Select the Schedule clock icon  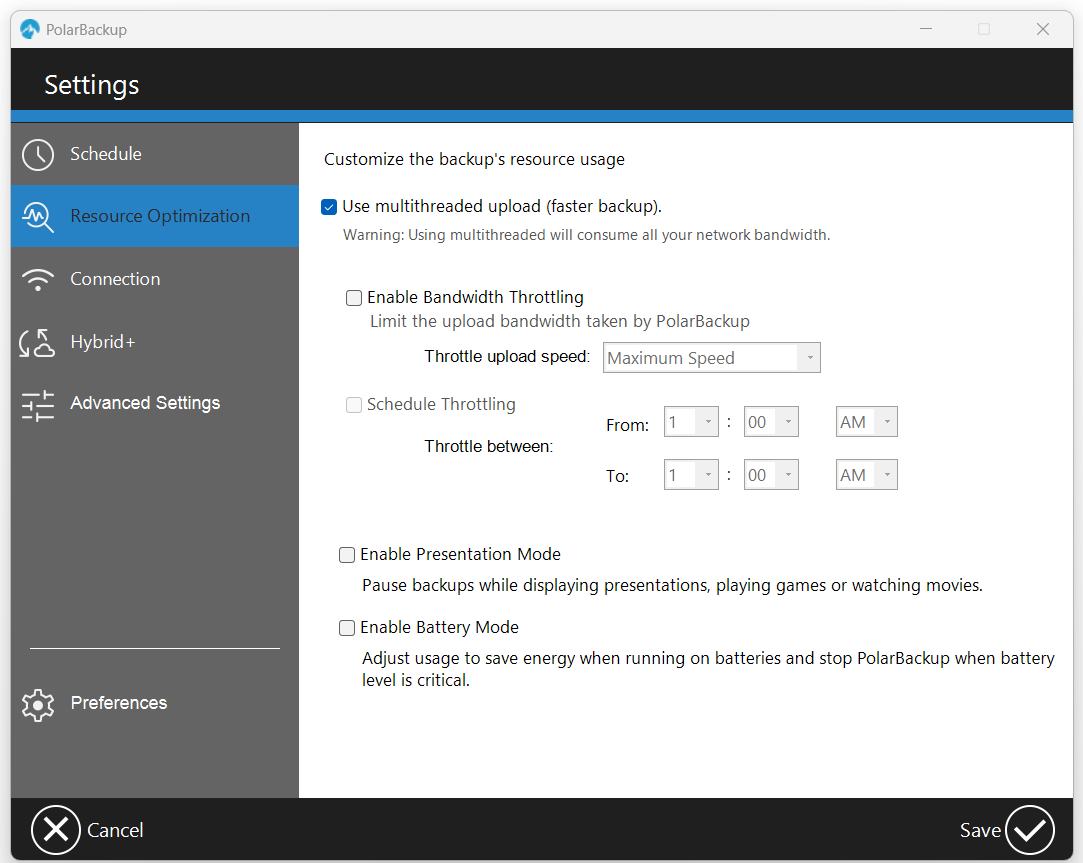pos(37,154)
